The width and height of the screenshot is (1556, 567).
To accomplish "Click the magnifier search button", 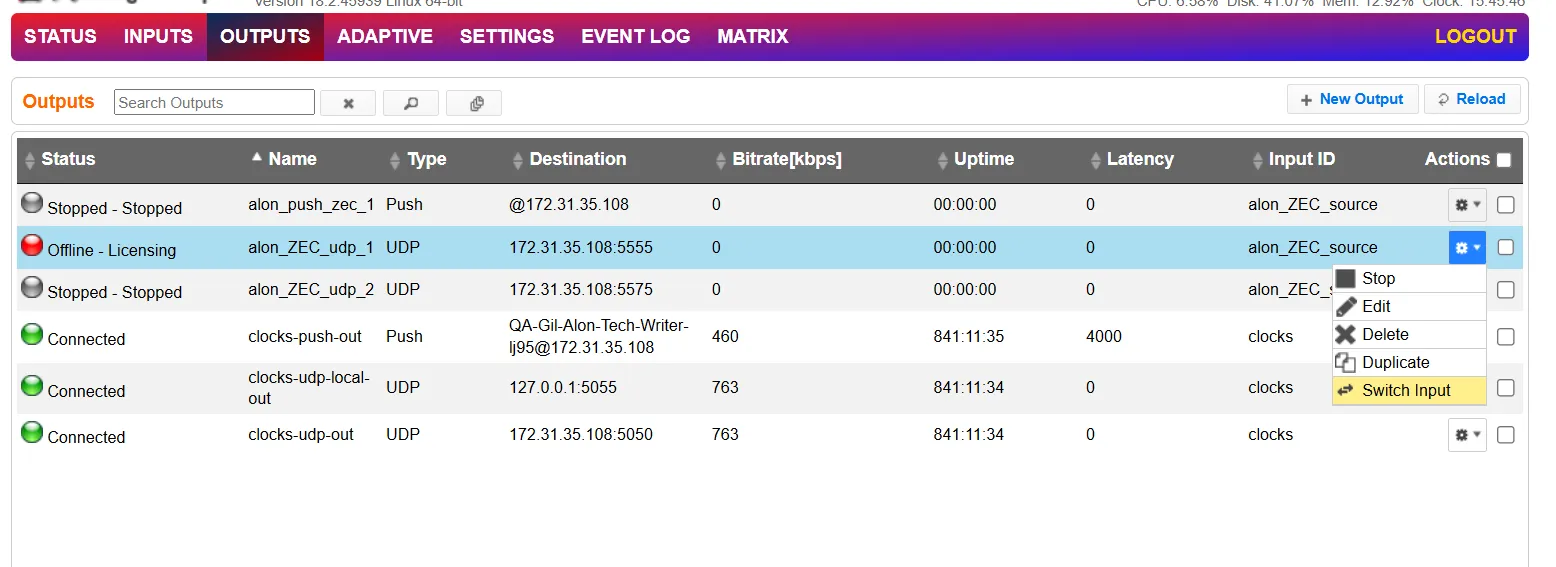I will 411,103.
